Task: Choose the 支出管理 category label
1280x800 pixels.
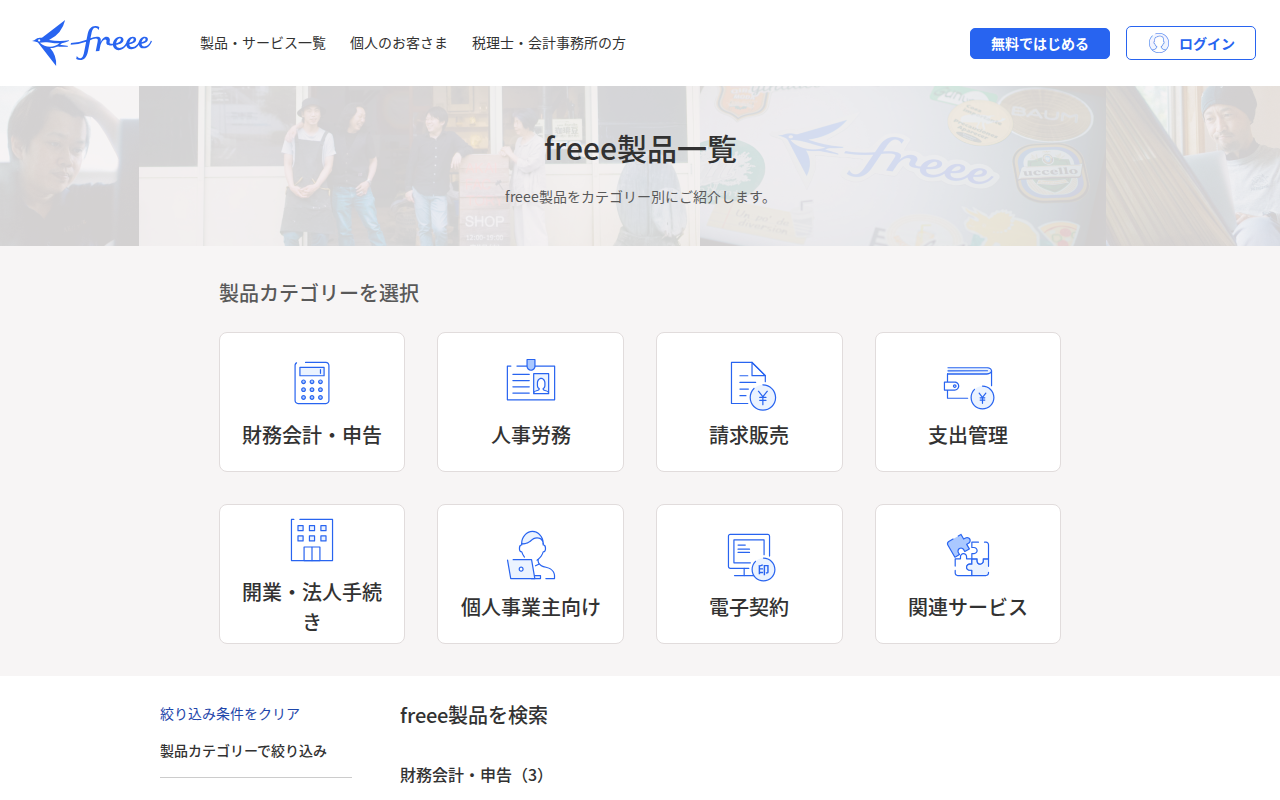Action: [x=968, y=436]
